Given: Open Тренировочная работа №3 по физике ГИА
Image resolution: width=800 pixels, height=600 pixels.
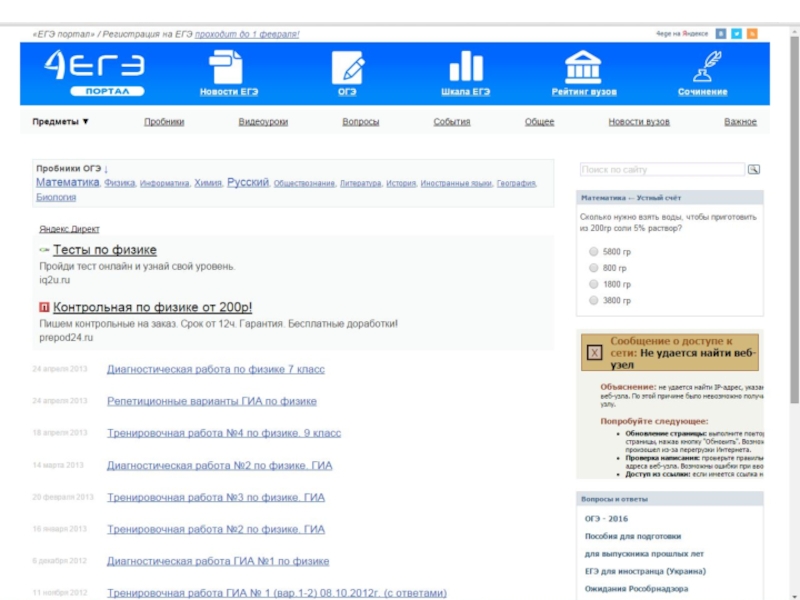Looking at the screenshot, I should (216, 497).
